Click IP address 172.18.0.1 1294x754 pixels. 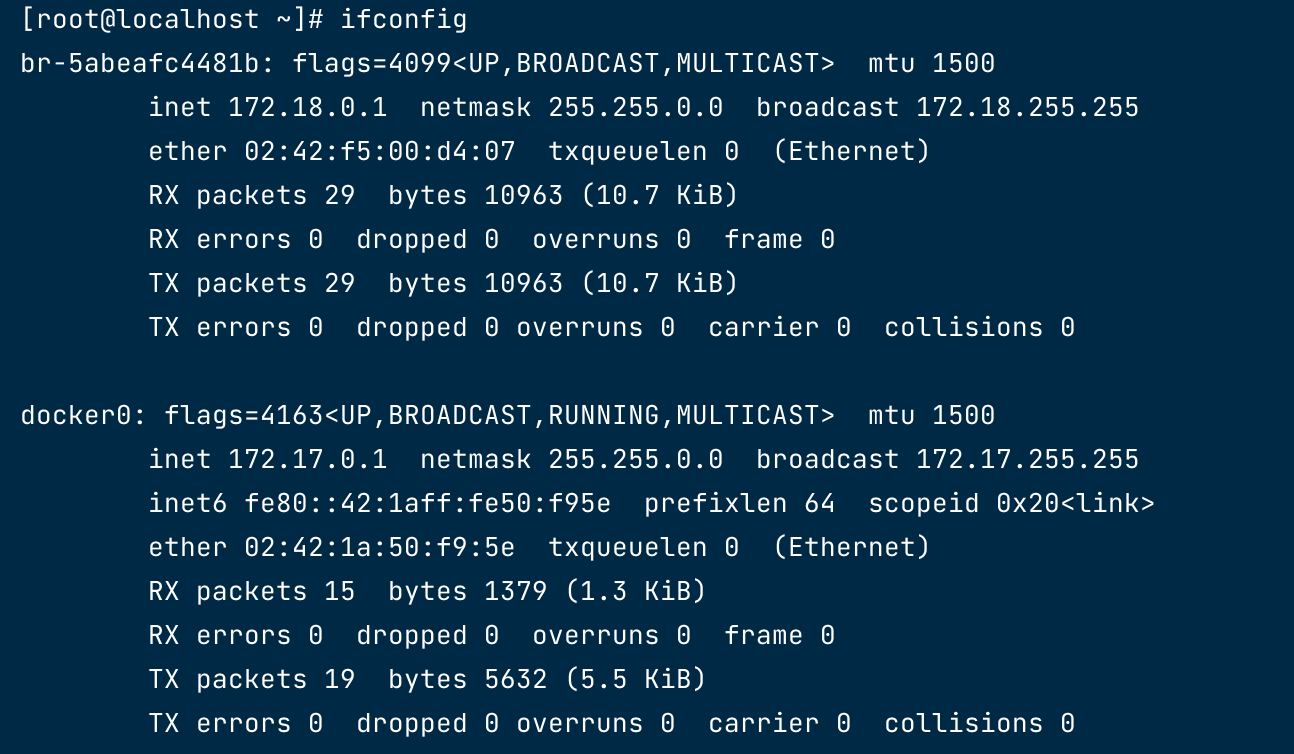pyautogui.click(x=308, y=108)
